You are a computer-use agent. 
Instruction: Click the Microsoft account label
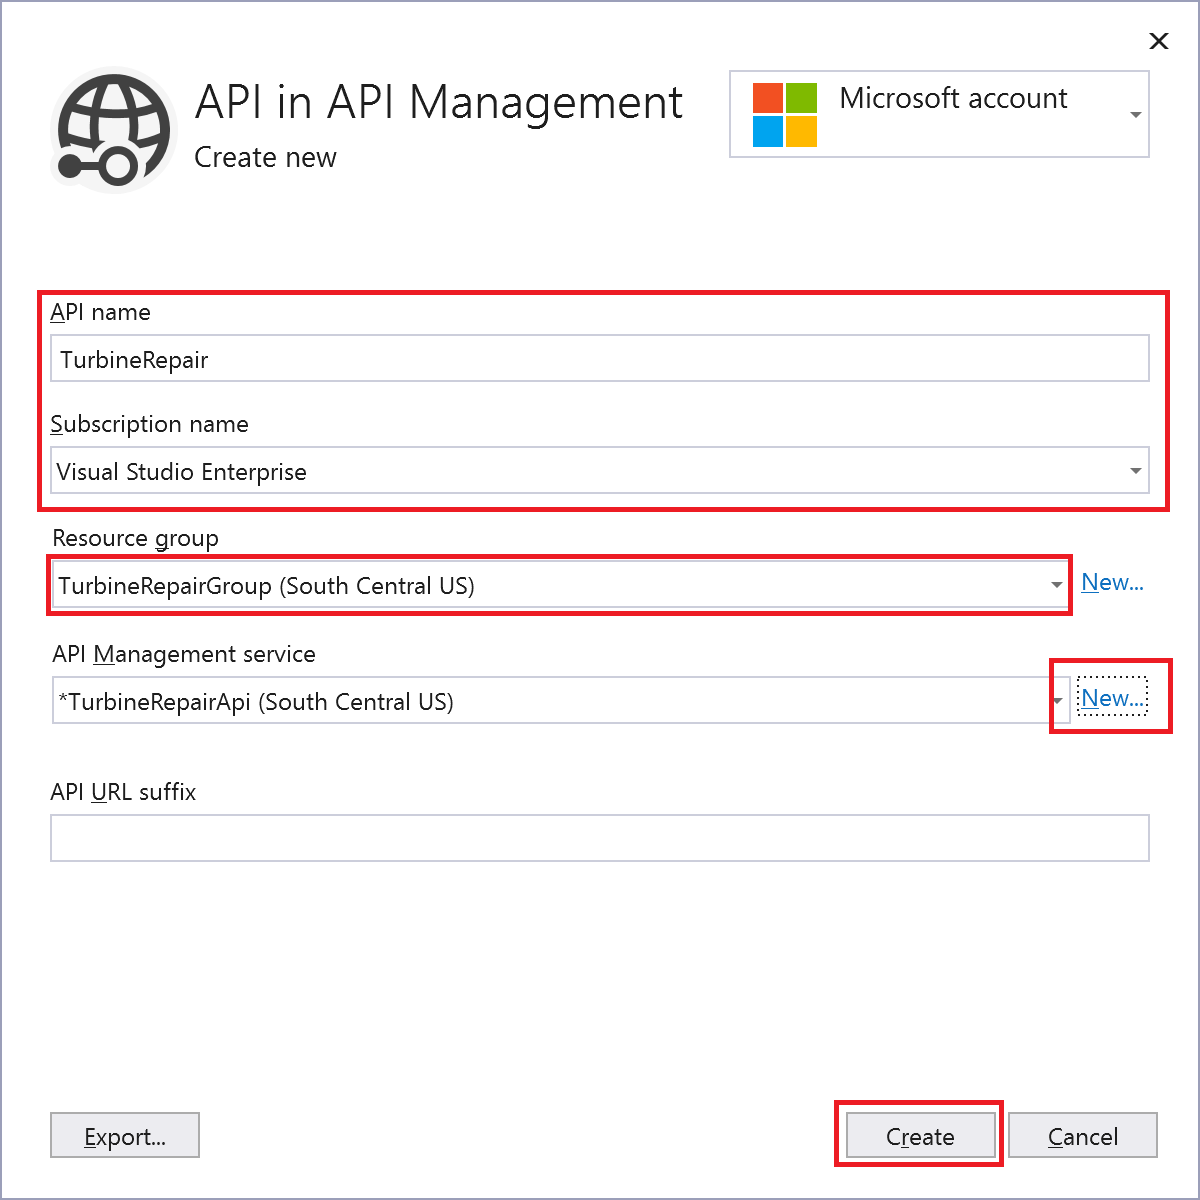click(953, 98)
